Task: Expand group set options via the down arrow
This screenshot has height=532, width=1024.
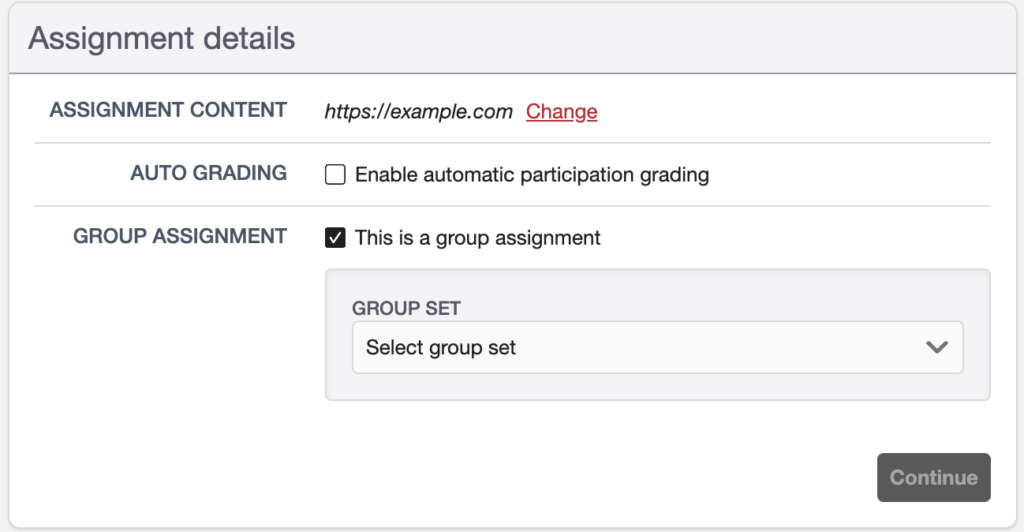Action: 936,347
